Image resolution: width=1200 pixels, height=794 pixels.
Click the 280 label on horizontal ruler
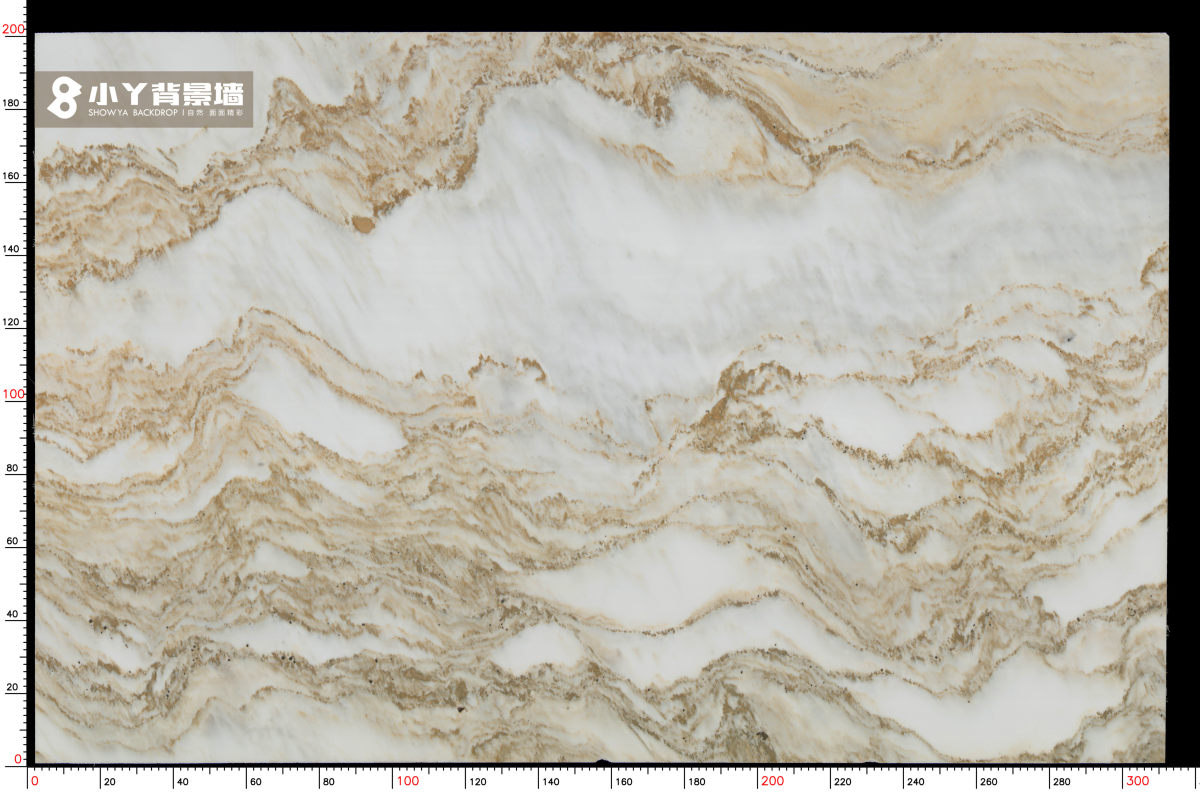point(1061,782)
